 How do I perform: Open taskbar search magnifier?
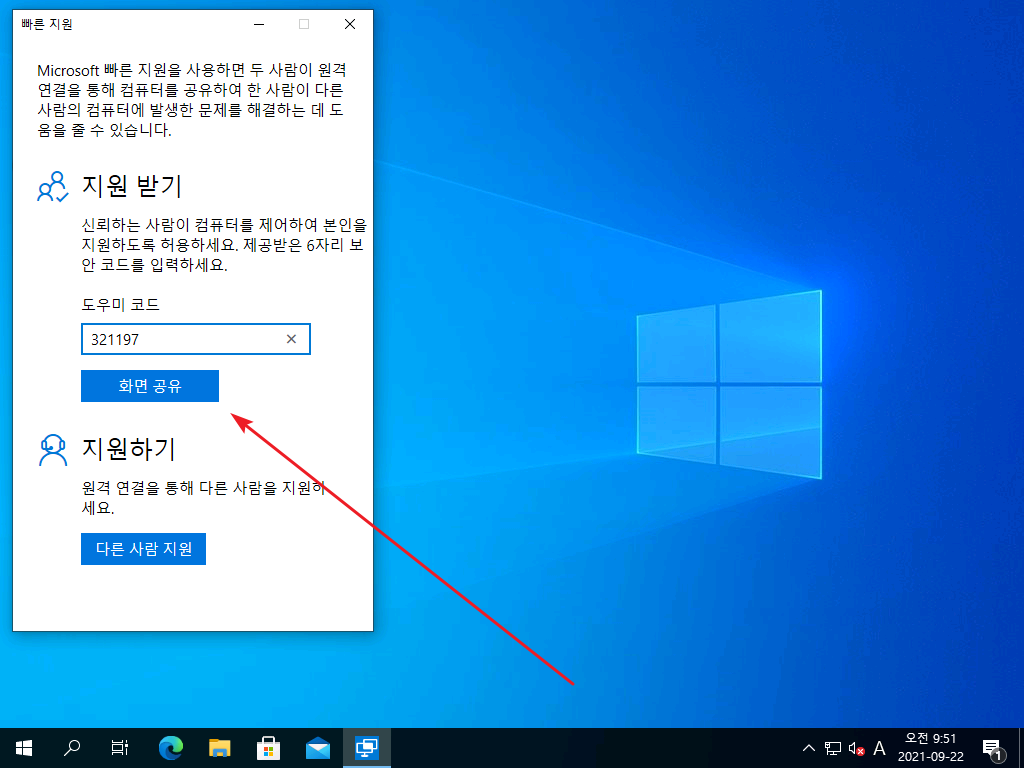pyautogui.click(x=72, y=748)
